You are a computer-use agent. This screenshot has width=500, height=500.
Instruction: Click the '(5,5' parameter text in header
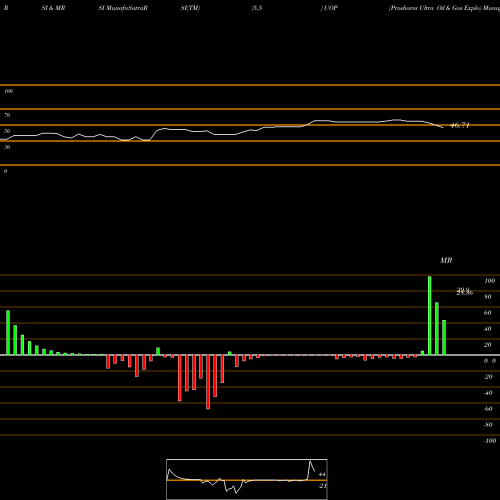257,8
